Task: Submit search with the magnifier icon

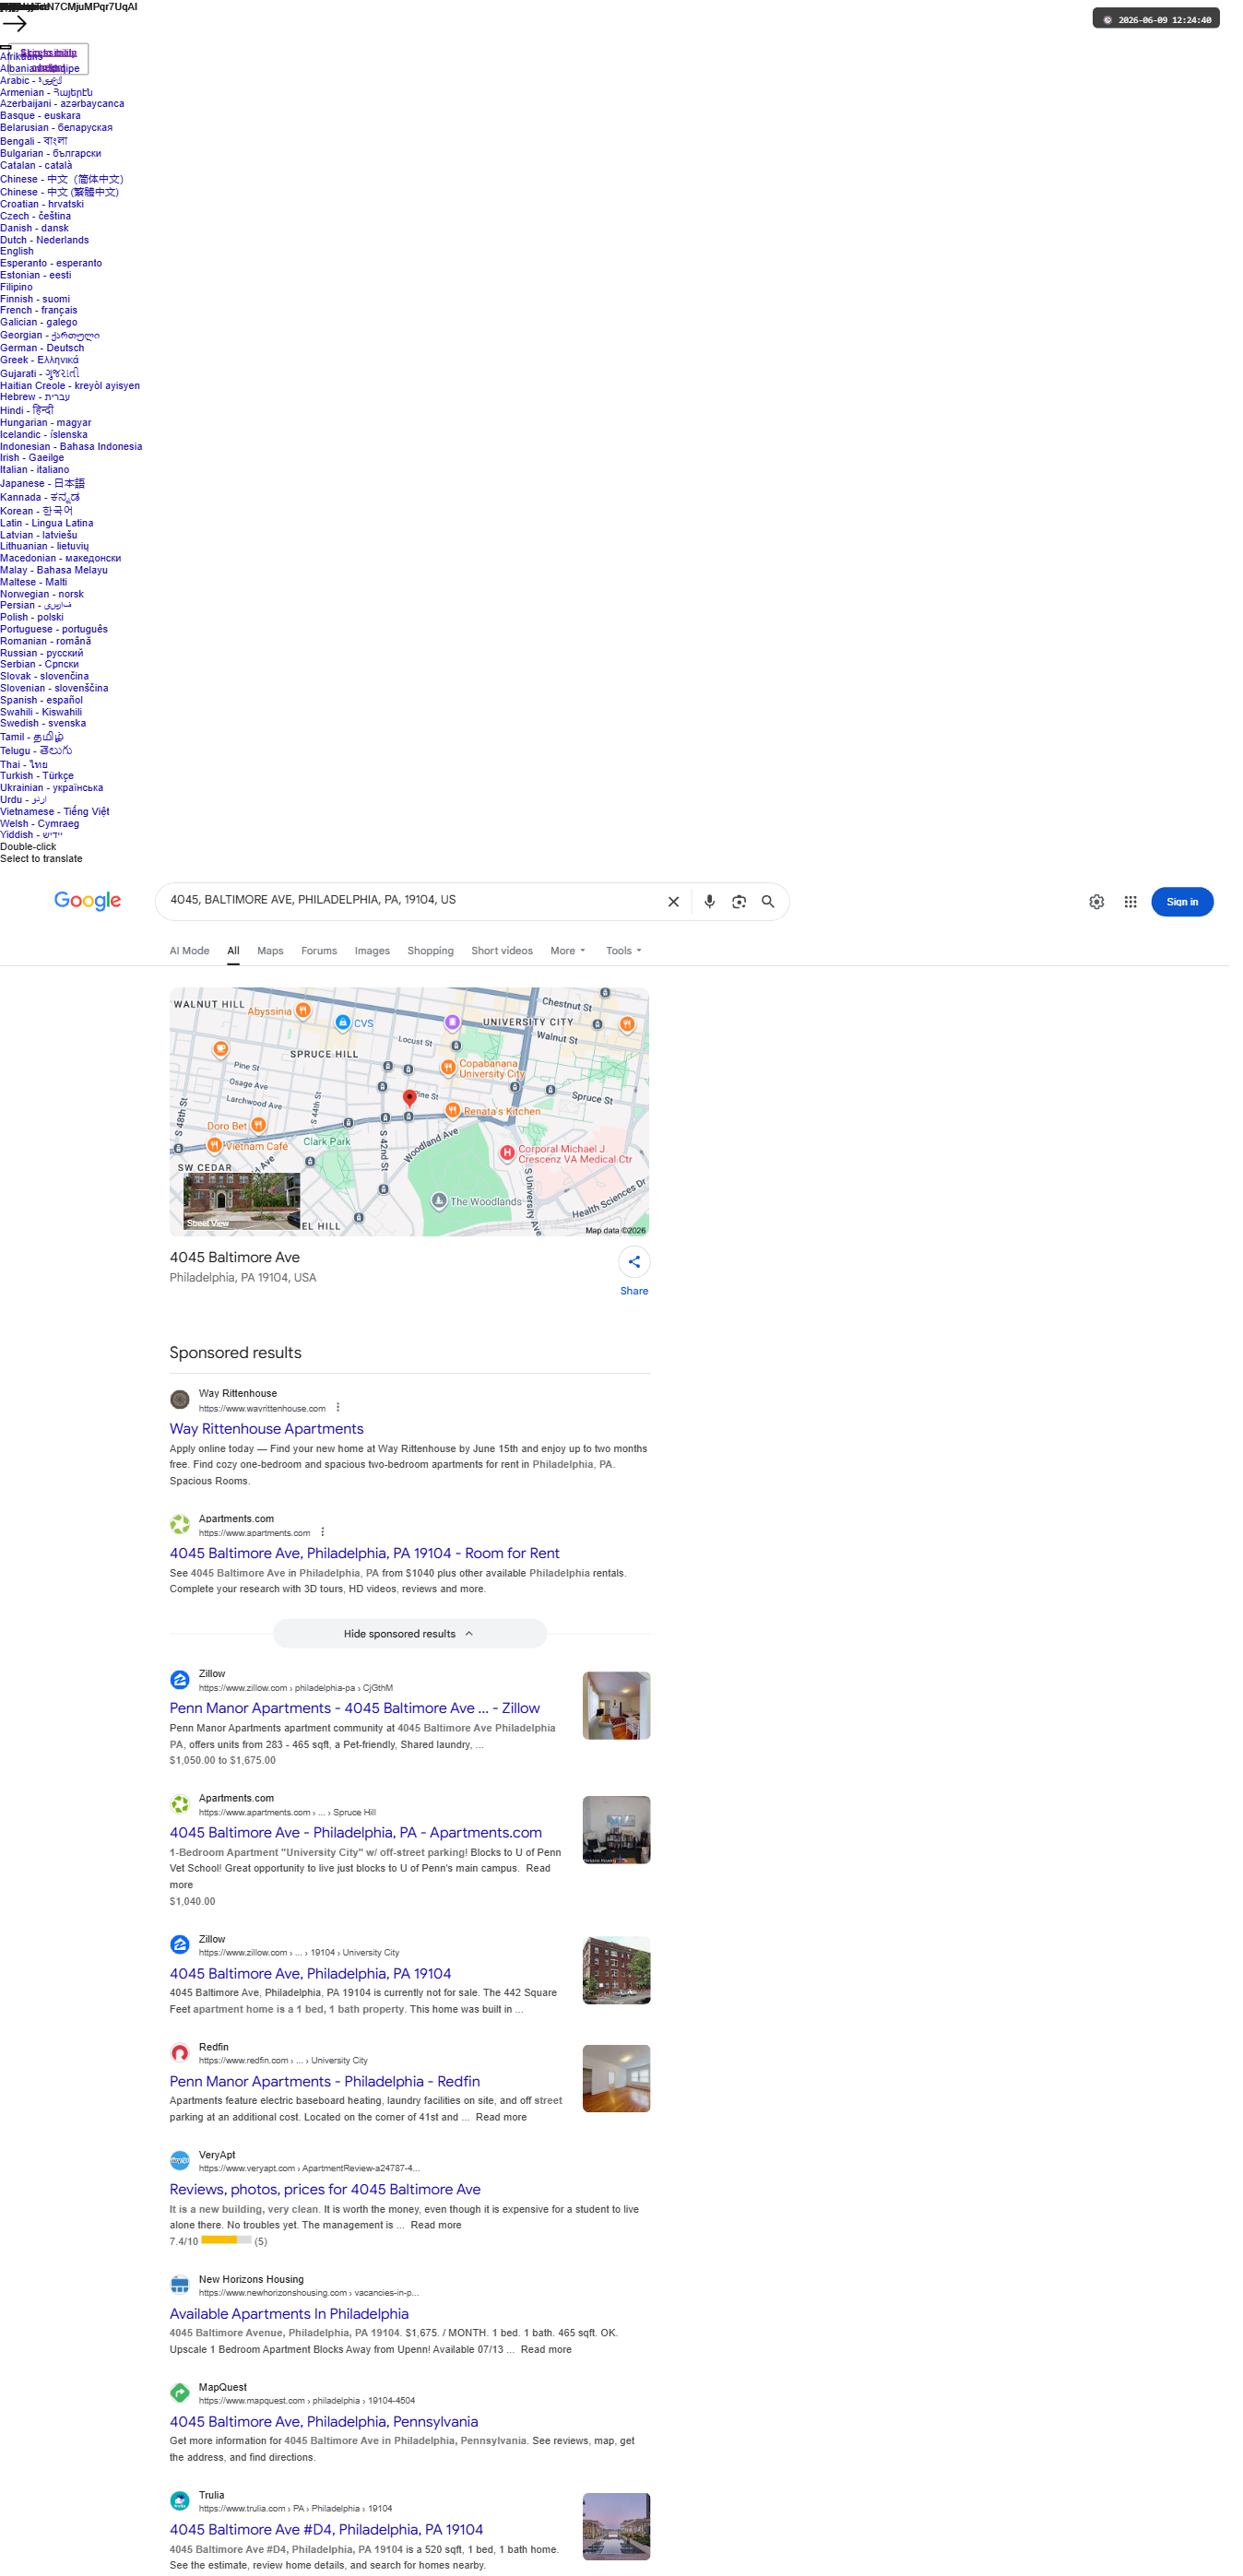Action: coord(768,902)
